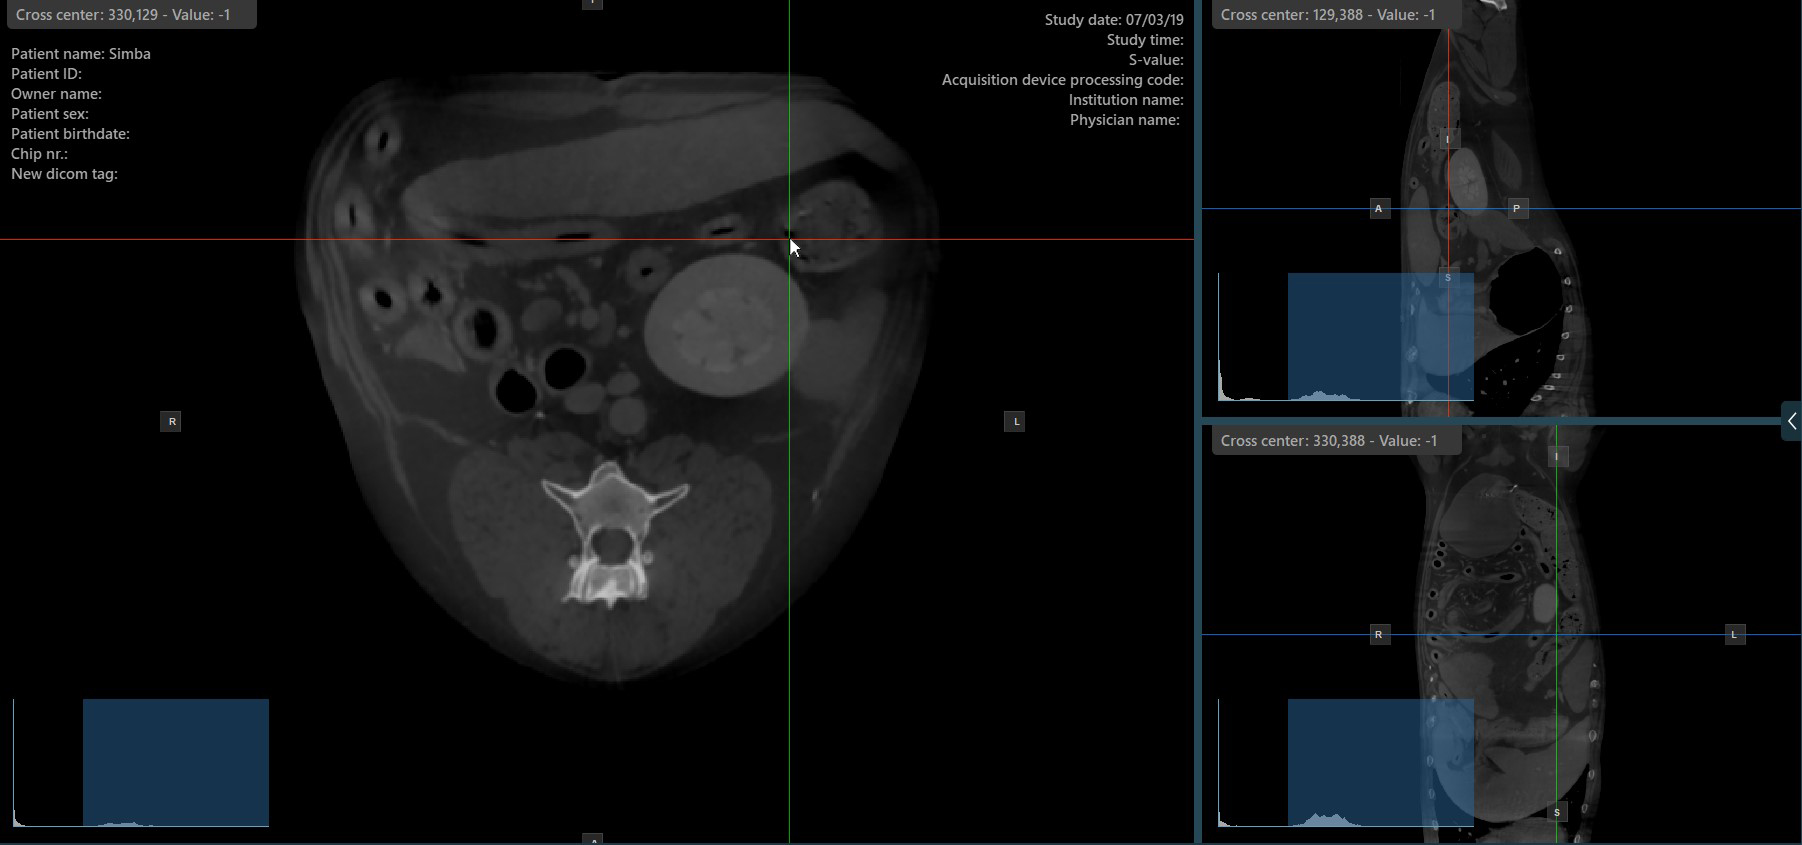Select the L marker in coronal view
This screenshot has height=845, width=1802.
(x=1735, y=635)
